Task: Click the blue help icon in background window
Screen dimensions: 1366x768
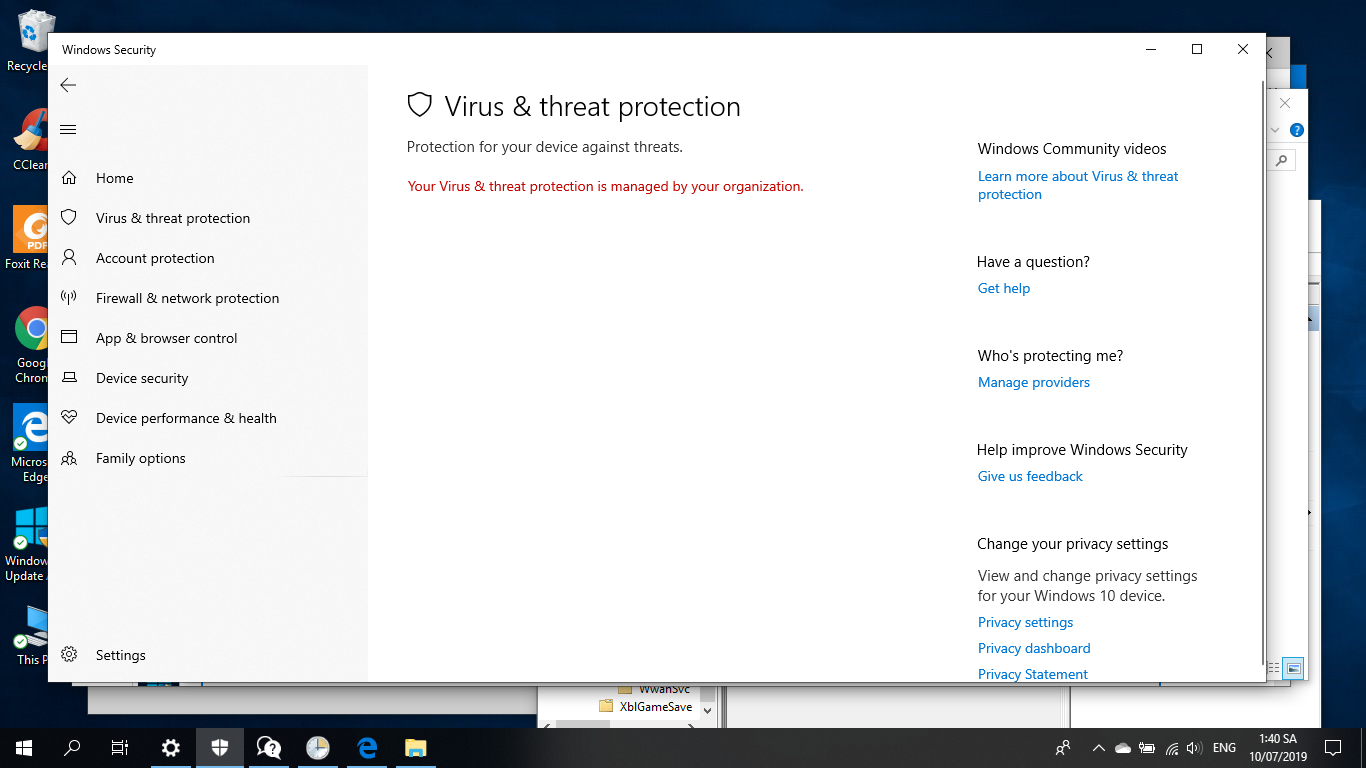Action: (1297, 130)
